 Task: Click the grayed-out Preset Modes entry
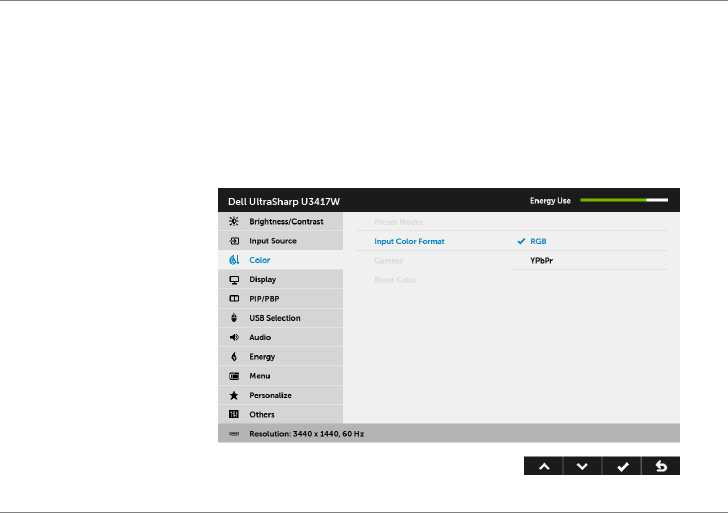click(x=399, y=222)
